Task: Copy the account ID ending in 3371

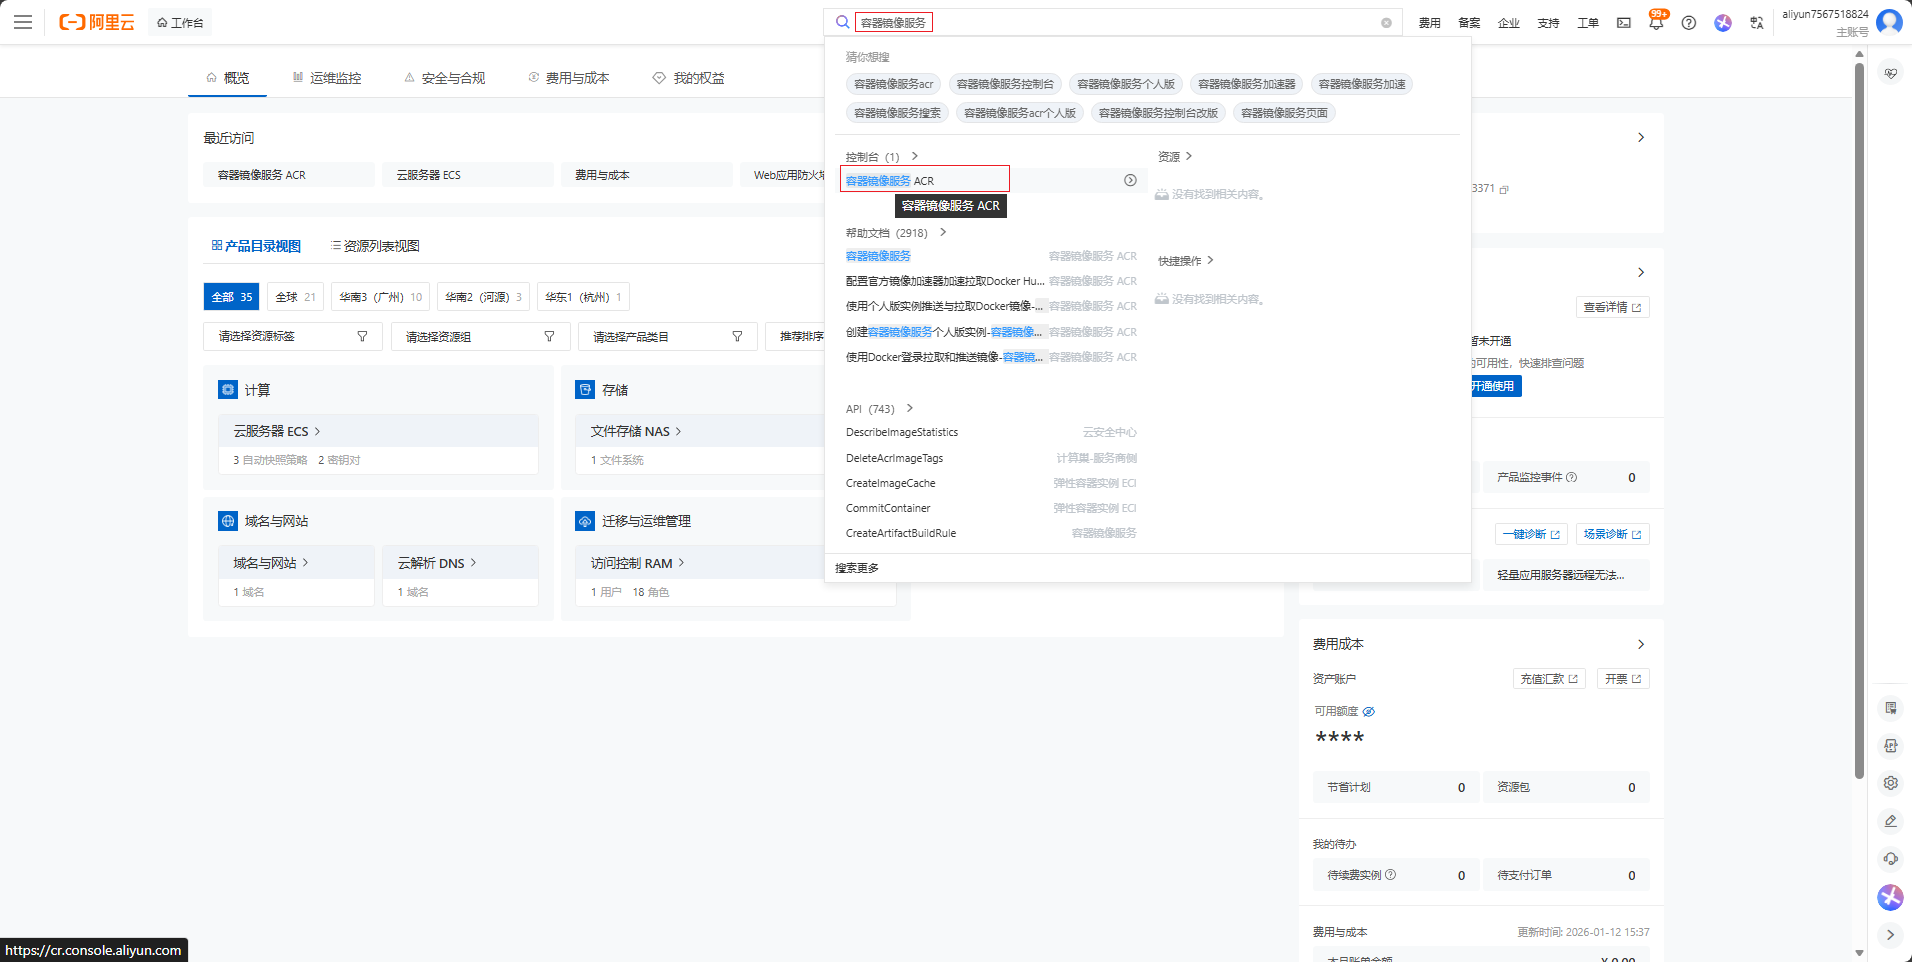Action: (1505, 189)
